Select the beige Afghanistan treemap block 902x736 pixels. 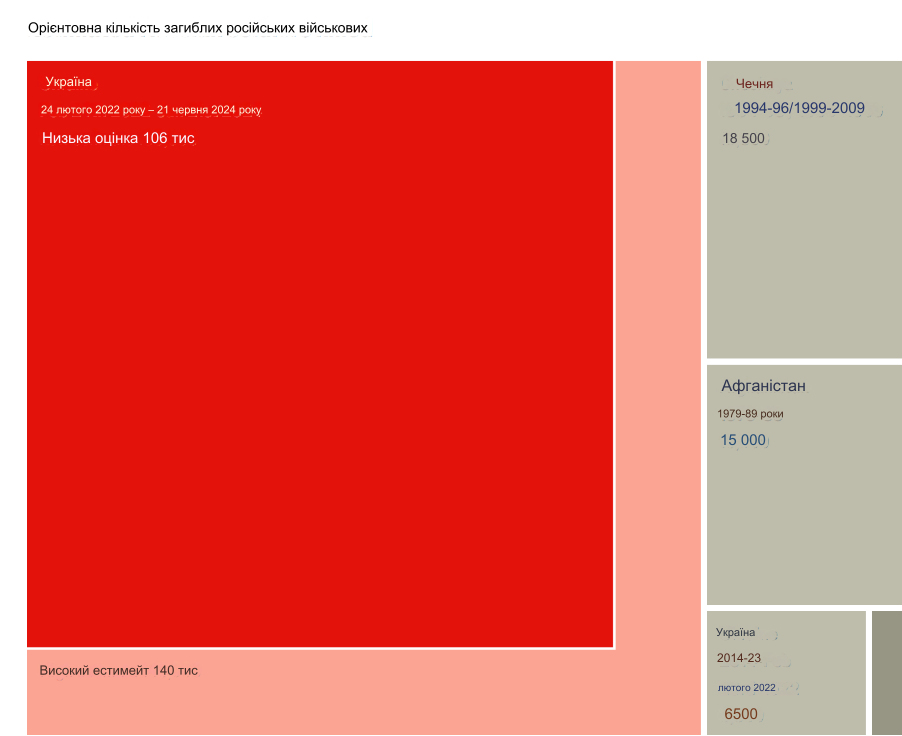(804, 520)
